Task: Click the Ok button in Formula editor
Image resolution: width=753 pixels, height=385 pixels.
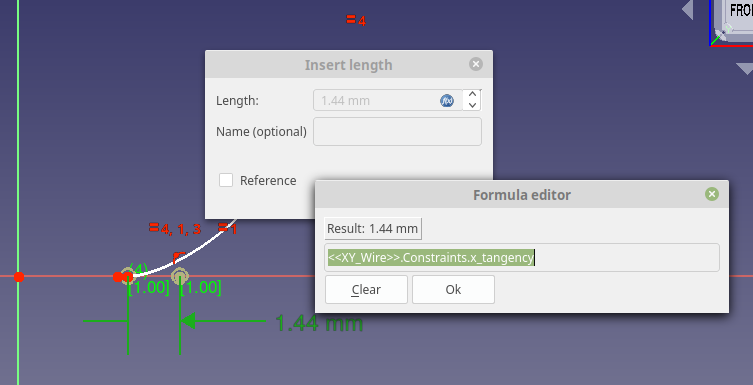Action: click(x=453, y=289)
